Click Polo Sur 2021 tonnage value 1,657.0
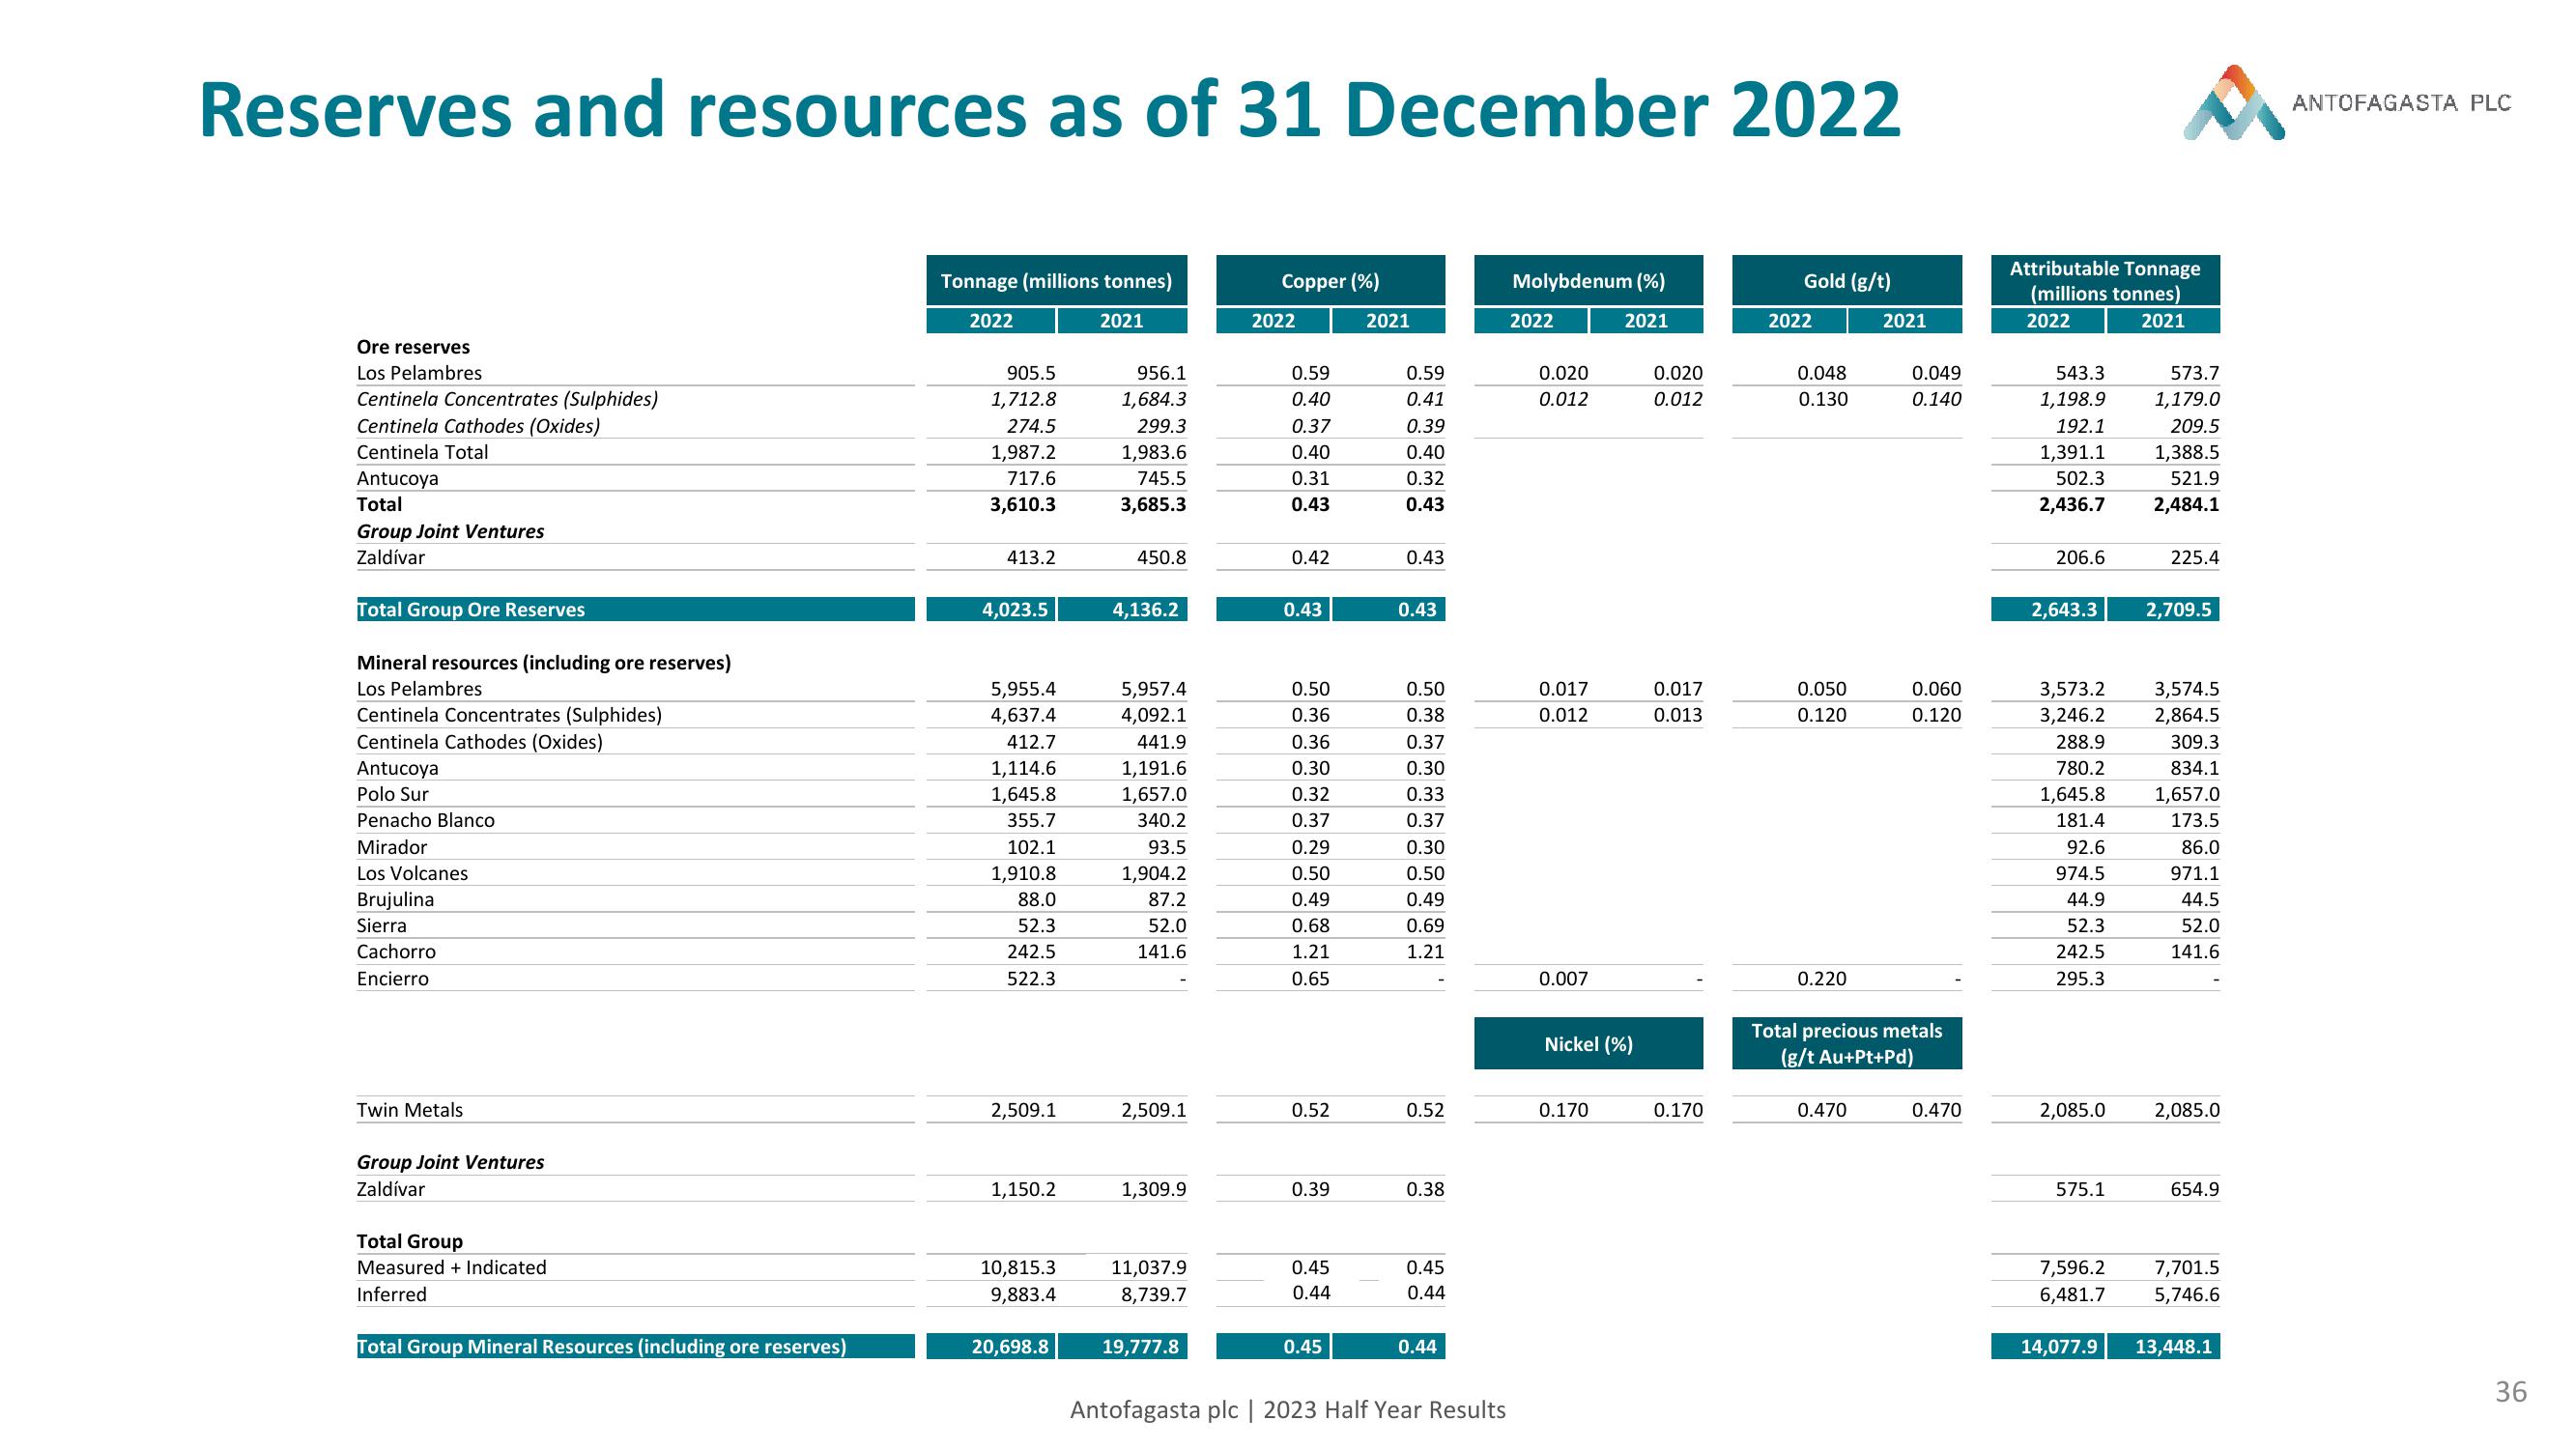The height and width of the screenshot is (1449, 2576). tap(1153, 794)
